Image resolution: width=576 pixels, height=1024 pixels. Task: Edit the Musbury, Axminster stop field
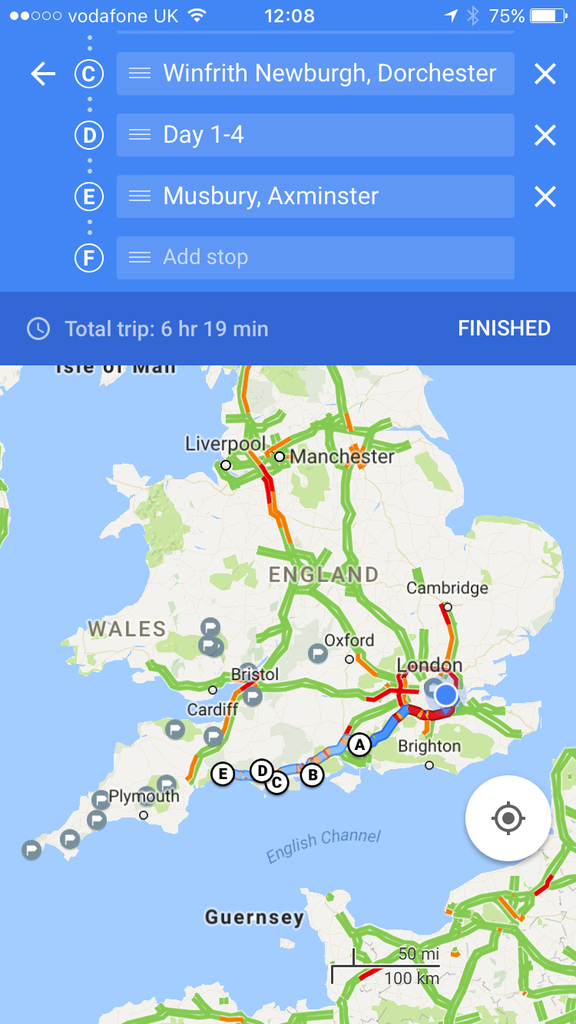[x=315, y=197]
